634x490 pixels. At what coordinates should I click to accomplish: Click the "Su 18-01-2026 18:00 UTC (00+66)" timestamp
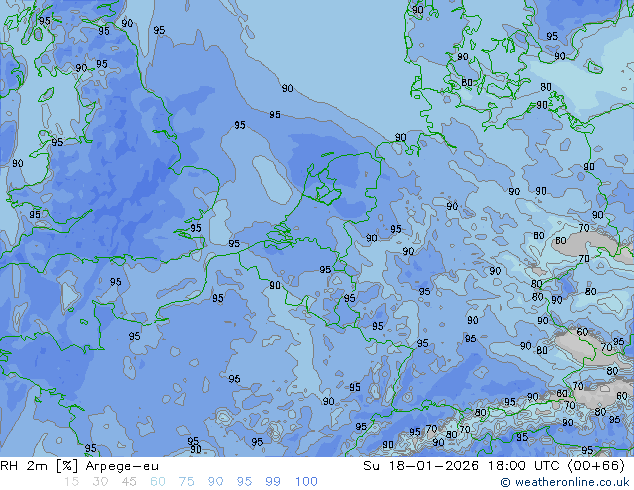point(494,466)
